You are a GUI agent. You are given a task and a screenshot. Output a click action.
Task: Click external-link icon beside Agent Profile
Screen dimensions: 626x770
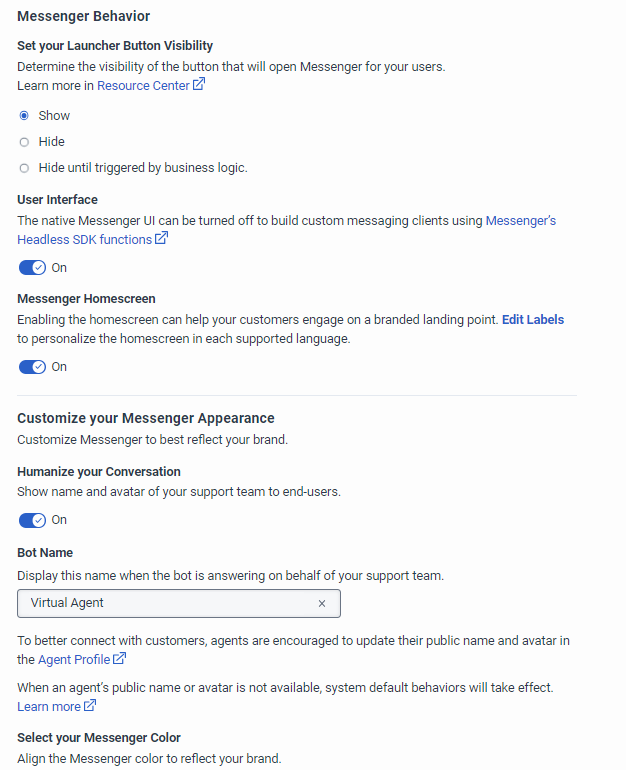[x=120, y=659]
